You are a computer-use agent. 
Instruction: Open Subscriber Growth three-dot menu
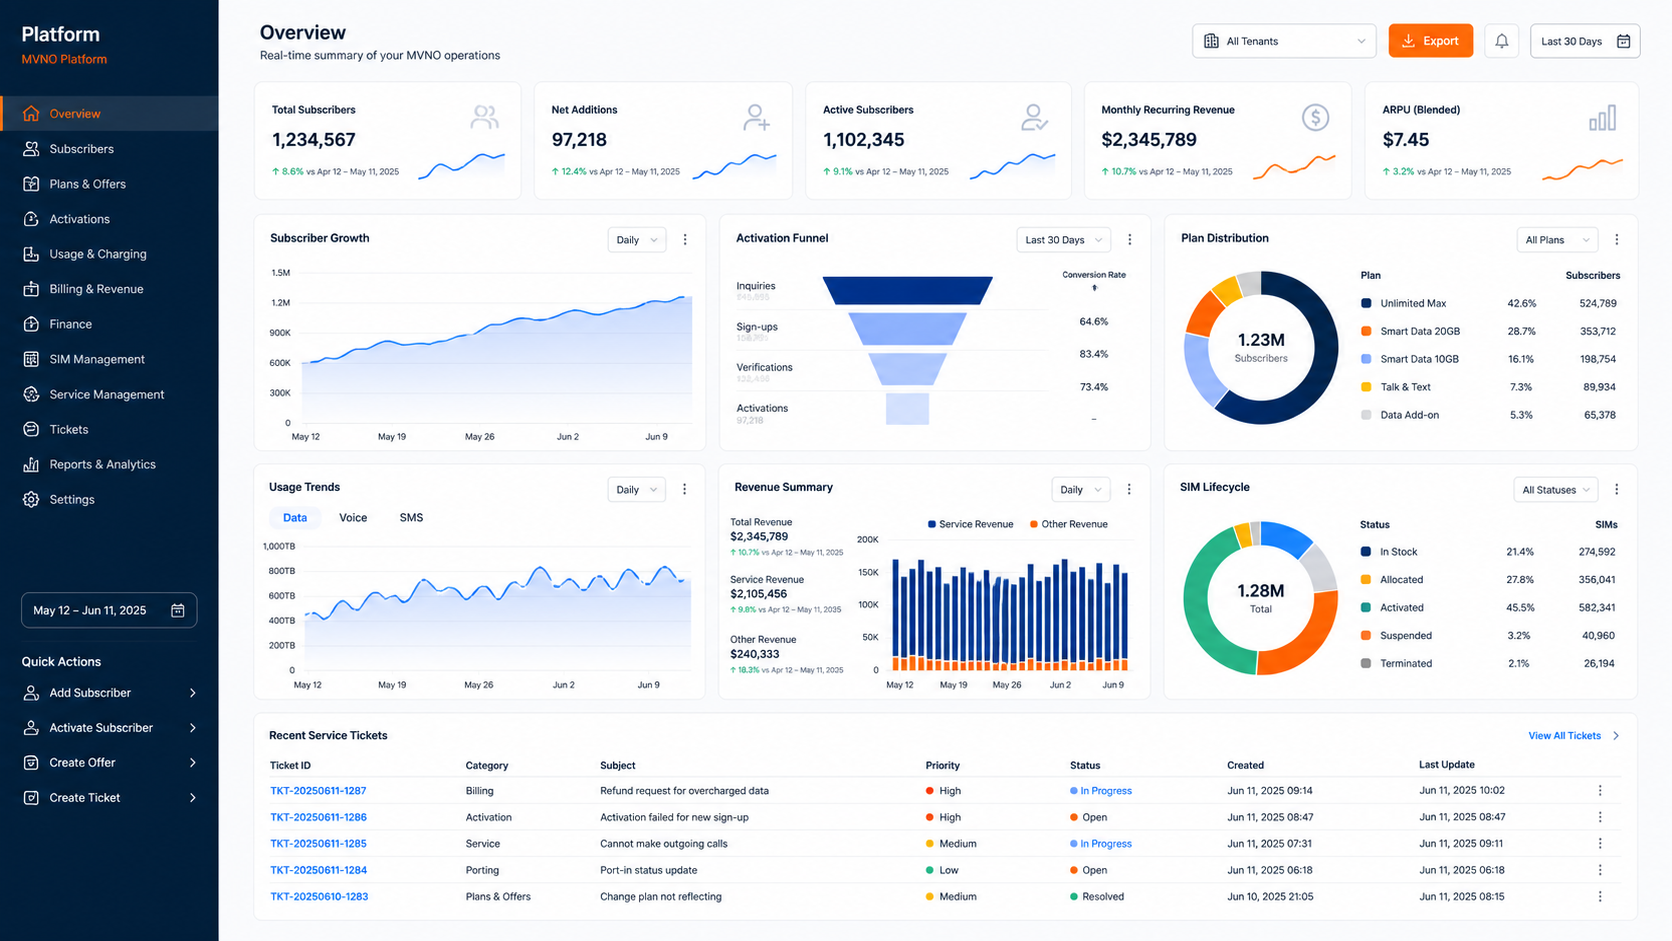pyautogui.click(x=685, y=240)
